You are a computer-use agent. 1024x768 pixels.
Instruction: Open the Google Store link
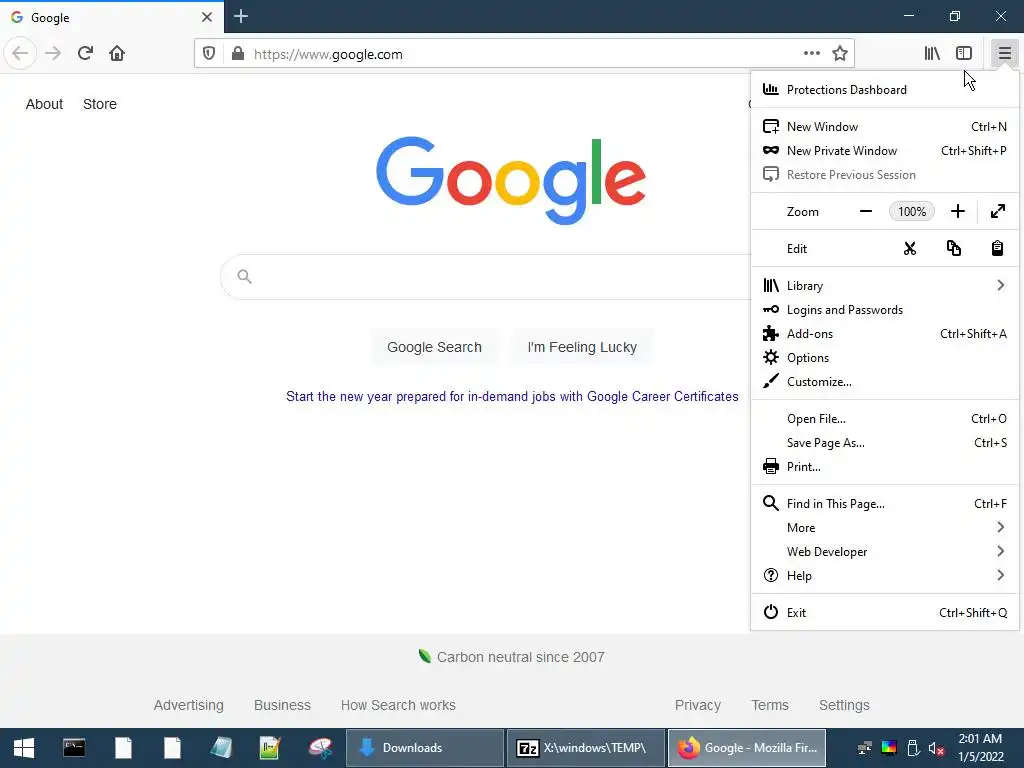click(100, 104)
